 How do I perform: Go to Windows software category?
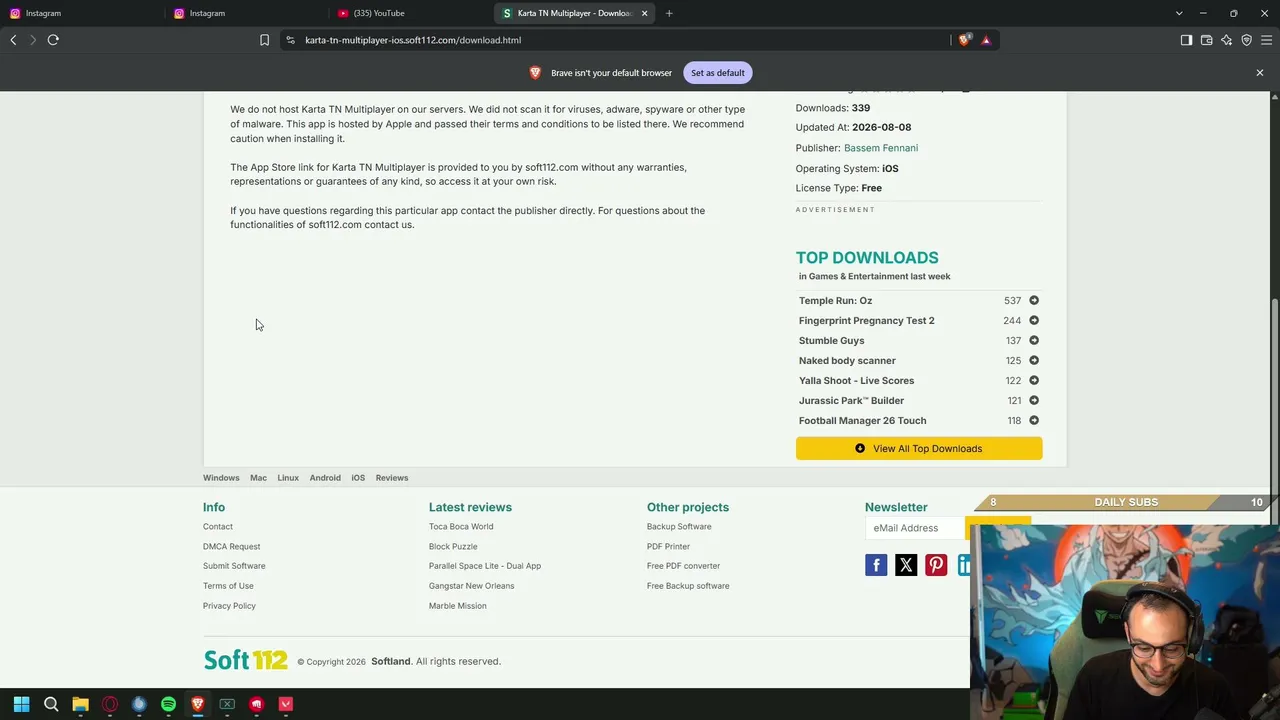[221, 478]
